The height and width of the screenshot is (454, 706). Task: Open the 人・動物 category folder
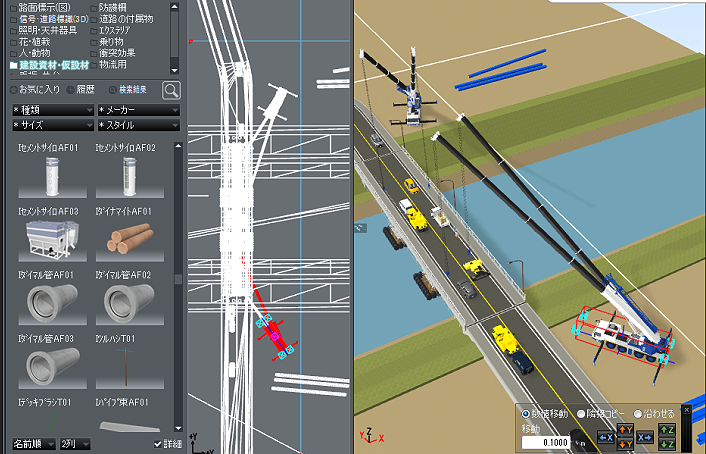coord(36,53)
